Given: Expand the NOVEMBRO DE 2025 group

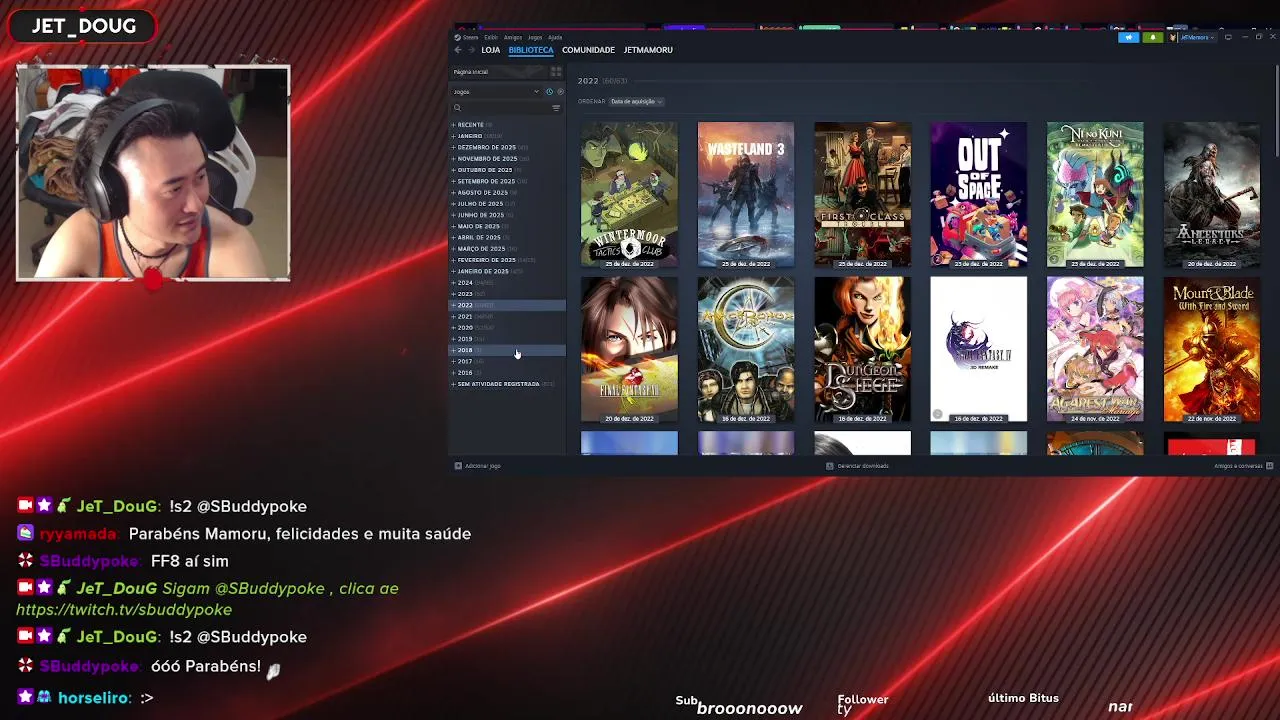Looking at the screenshot, I should [453, 159].
